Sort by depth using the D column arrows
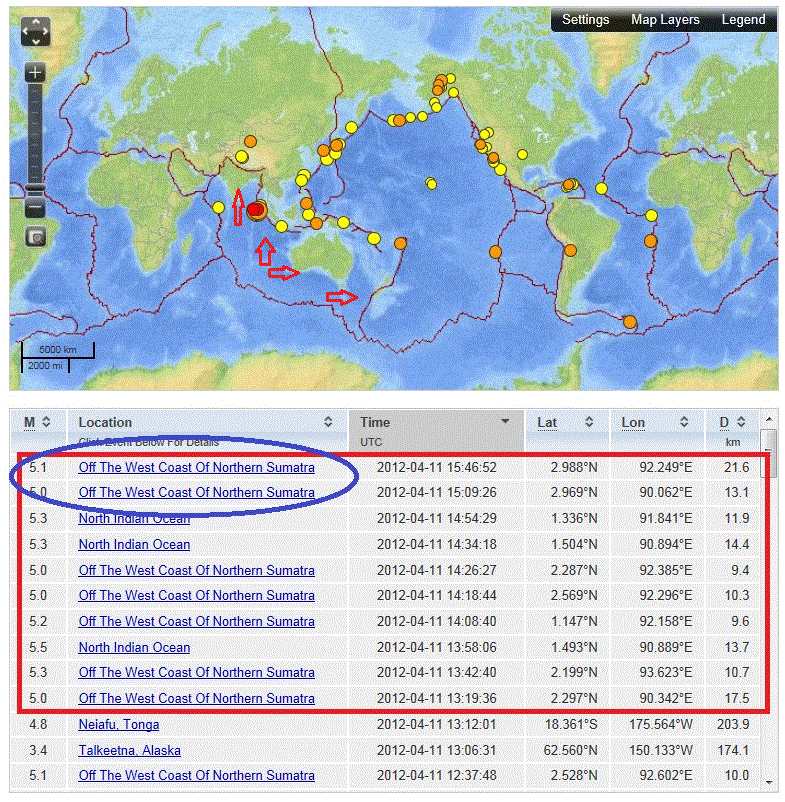Viewport: 785px width, 802px height. [743, 423]
